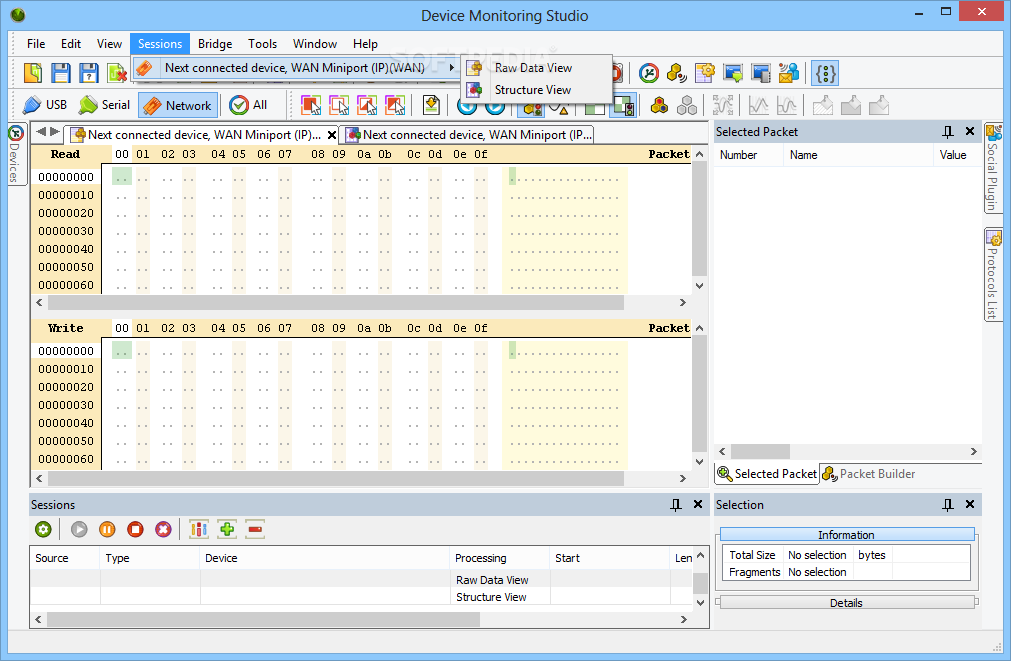Click the overlapping blue windows icon
The height and width of the screenshot is (661, 1011).
tap(761, 73)
